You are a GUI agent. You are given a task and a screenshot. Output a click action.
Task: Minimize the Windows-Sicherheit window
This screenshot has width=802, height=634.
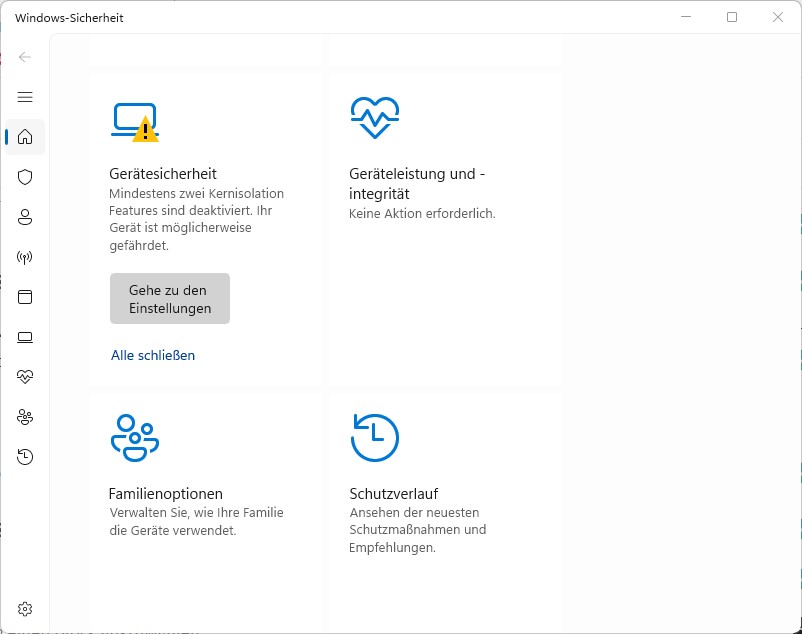[686, 17]
